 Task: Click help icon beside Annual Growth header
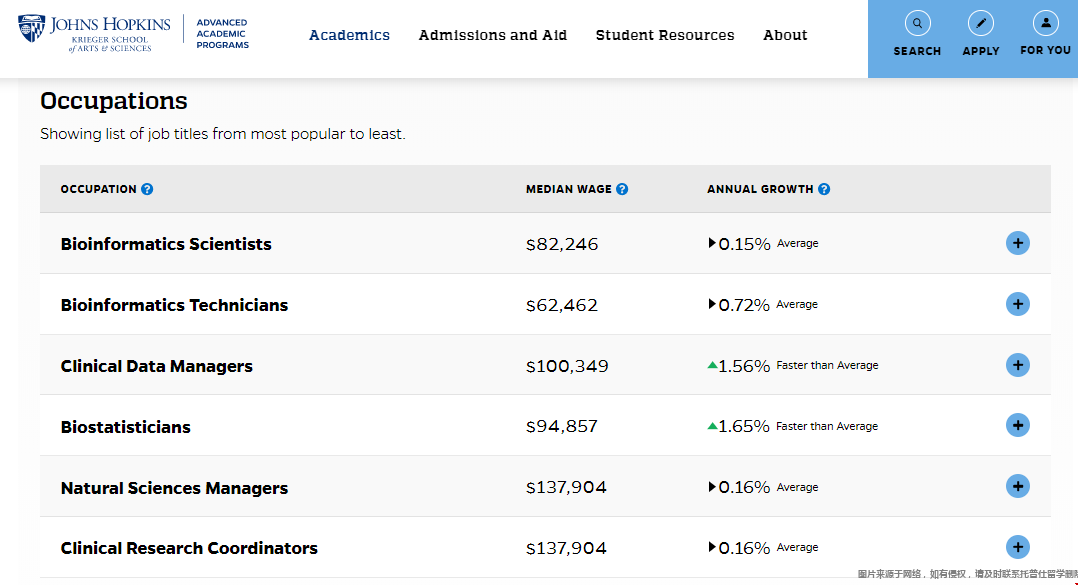click(x=824, y=189)
